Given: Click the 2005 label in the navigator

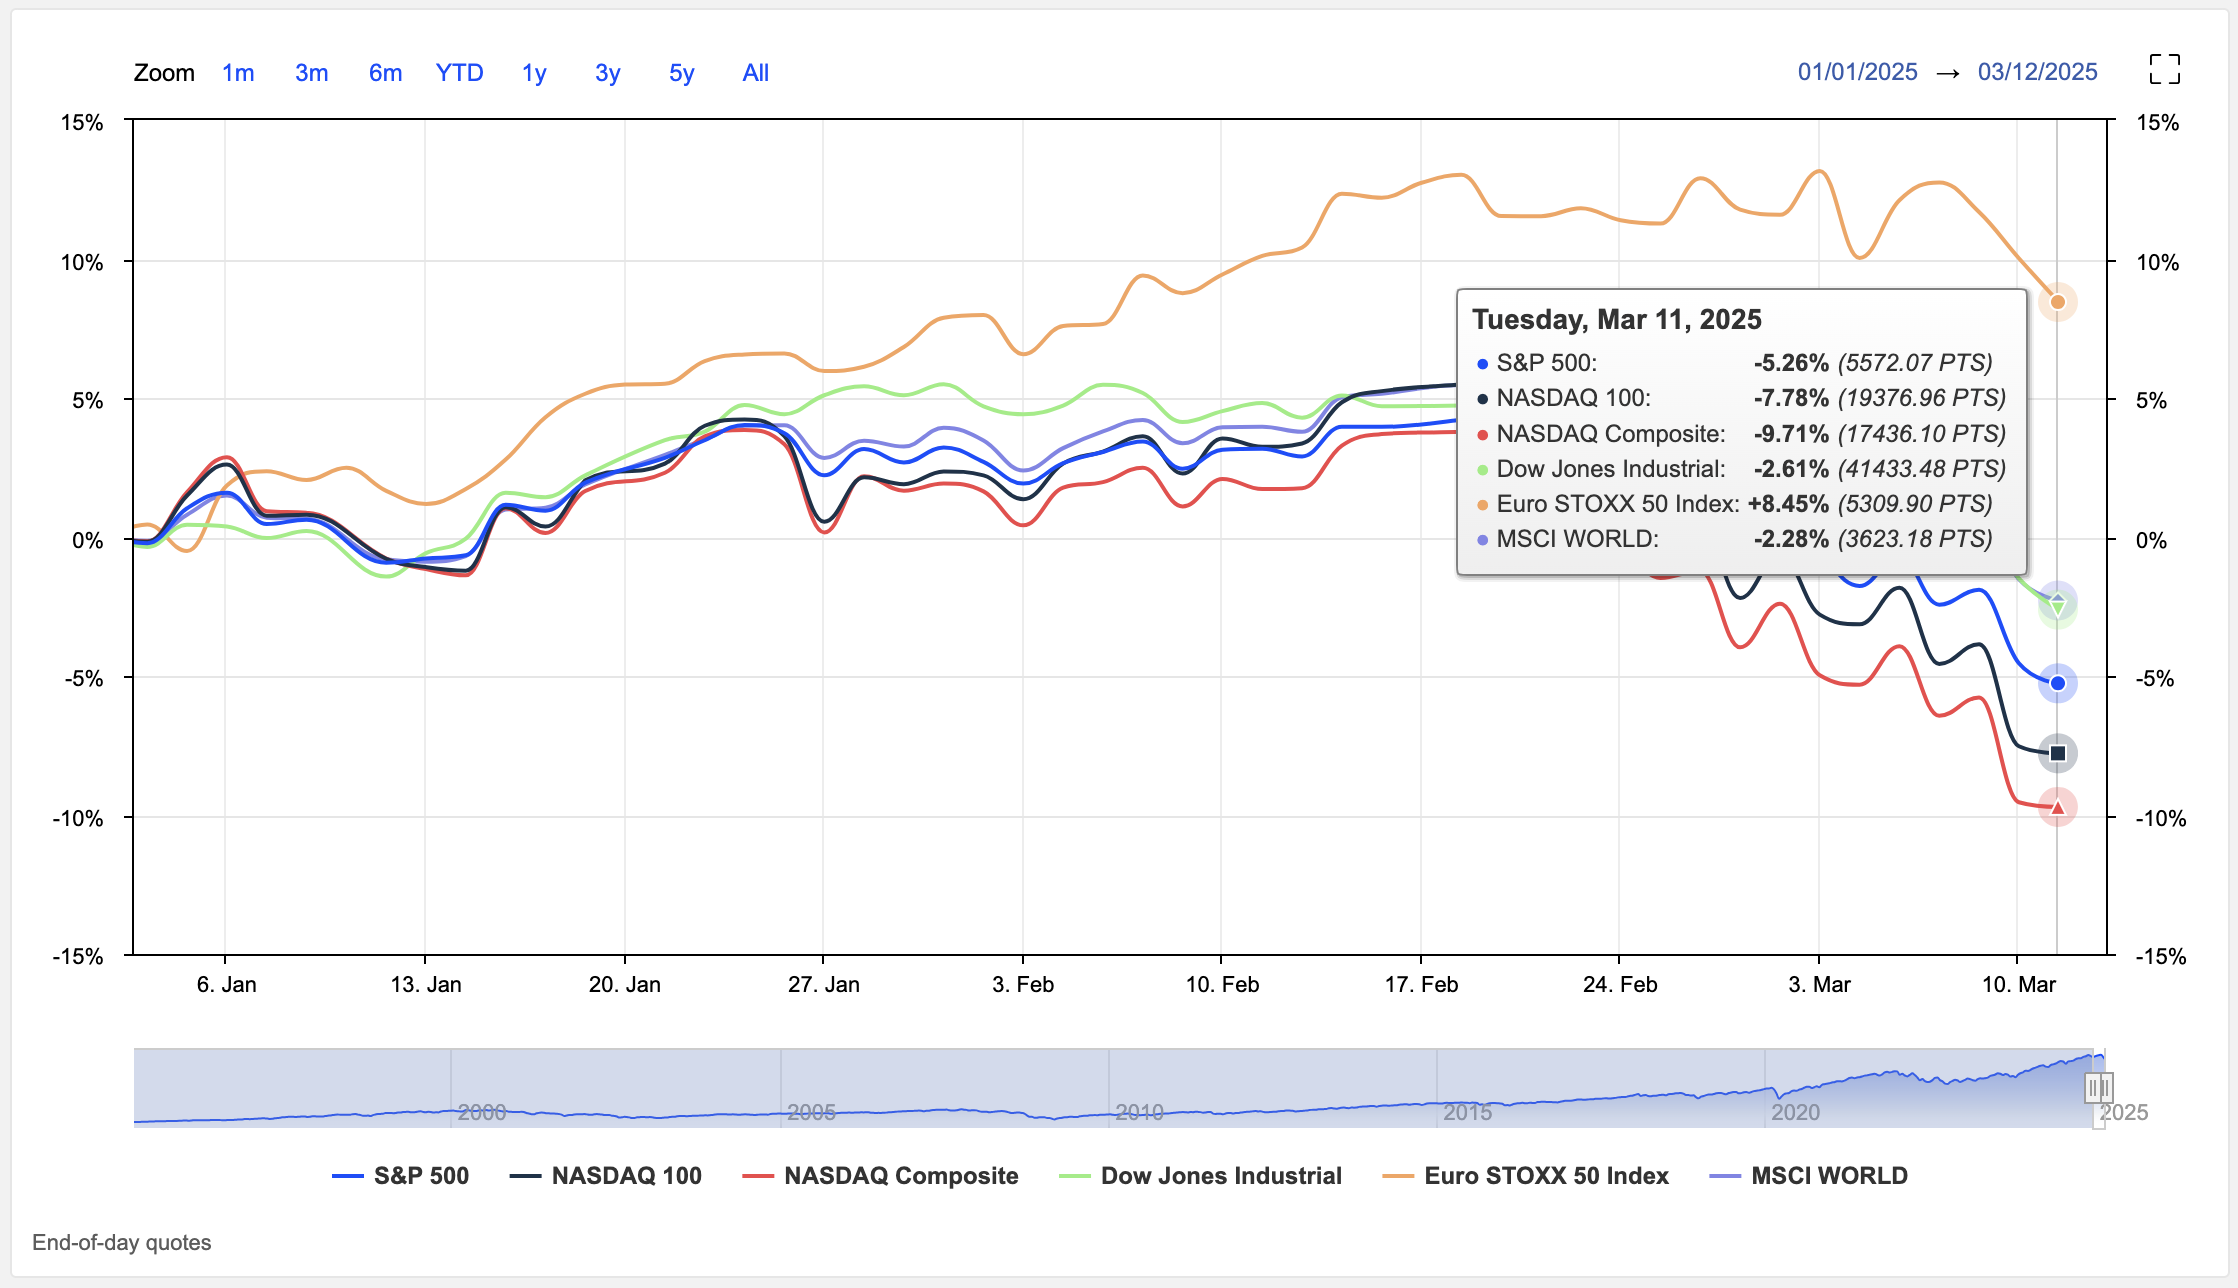Looking at the screenshot, I should pos(811,1112).
